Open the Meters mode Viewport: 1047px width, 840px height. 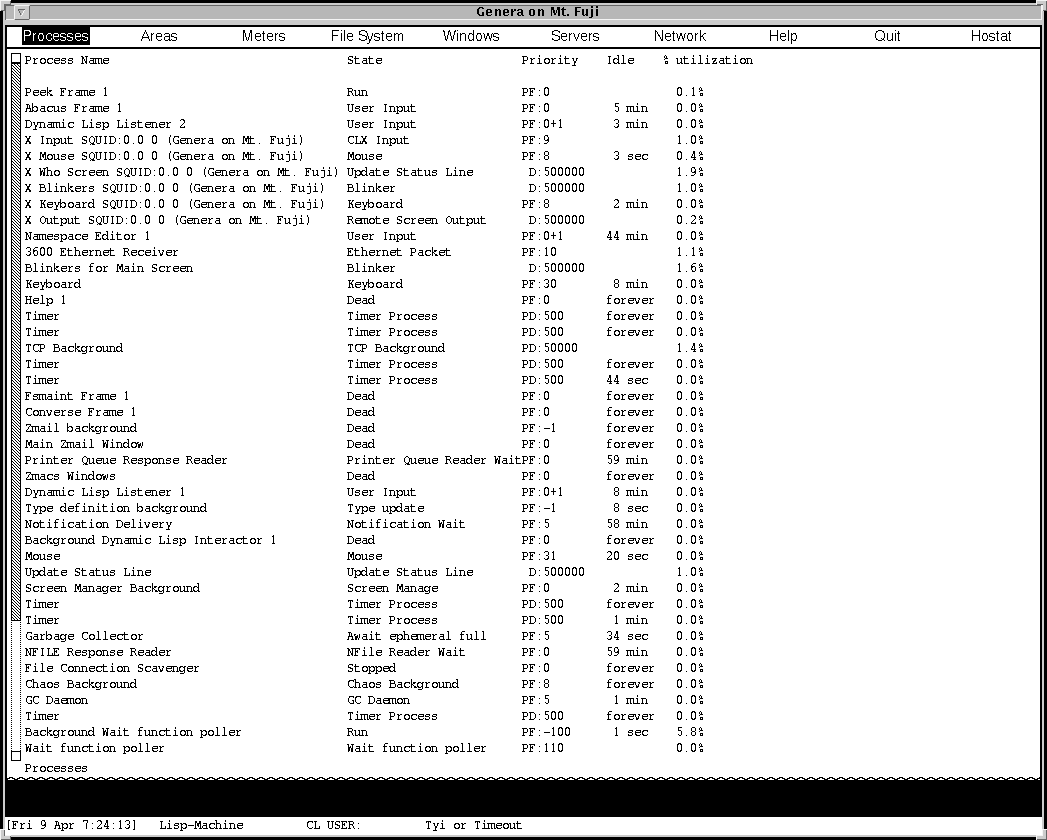264,36
